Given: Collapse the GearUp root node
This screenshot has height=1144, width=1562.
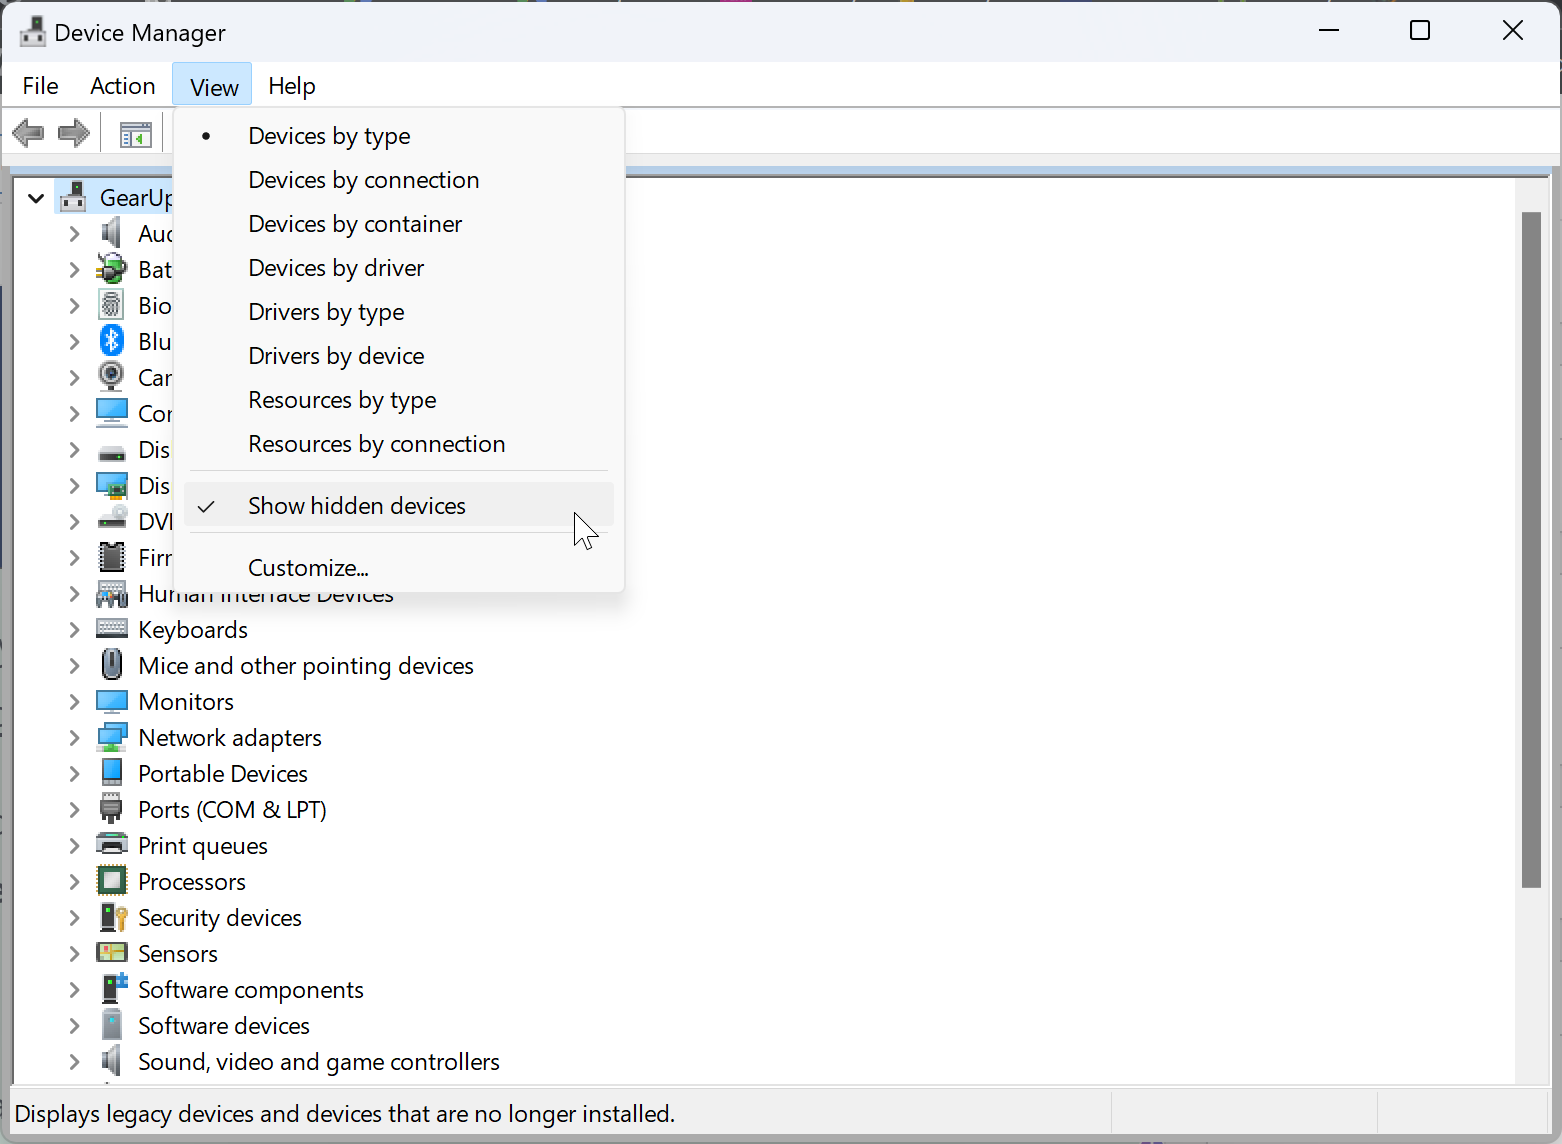Looking at the screenshot, I should [36, 198].
